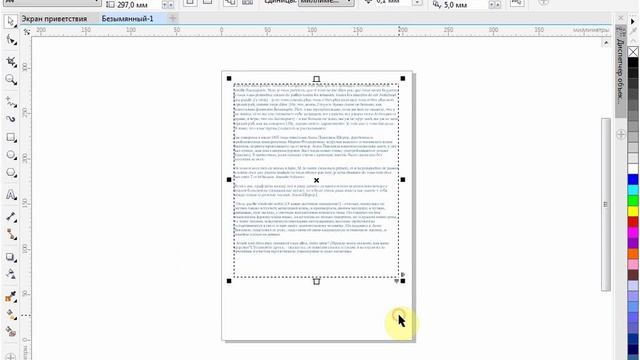Activate the Zoom magnifier tool
This screenshot has height=360, width=640.
point(11,80)
